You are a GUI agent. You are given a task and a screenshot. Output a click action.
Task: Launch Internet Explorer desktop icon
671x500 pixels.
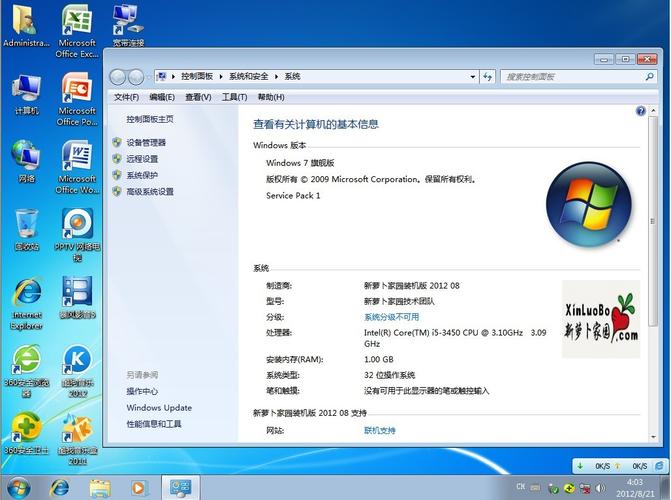[x=27, y=303]
